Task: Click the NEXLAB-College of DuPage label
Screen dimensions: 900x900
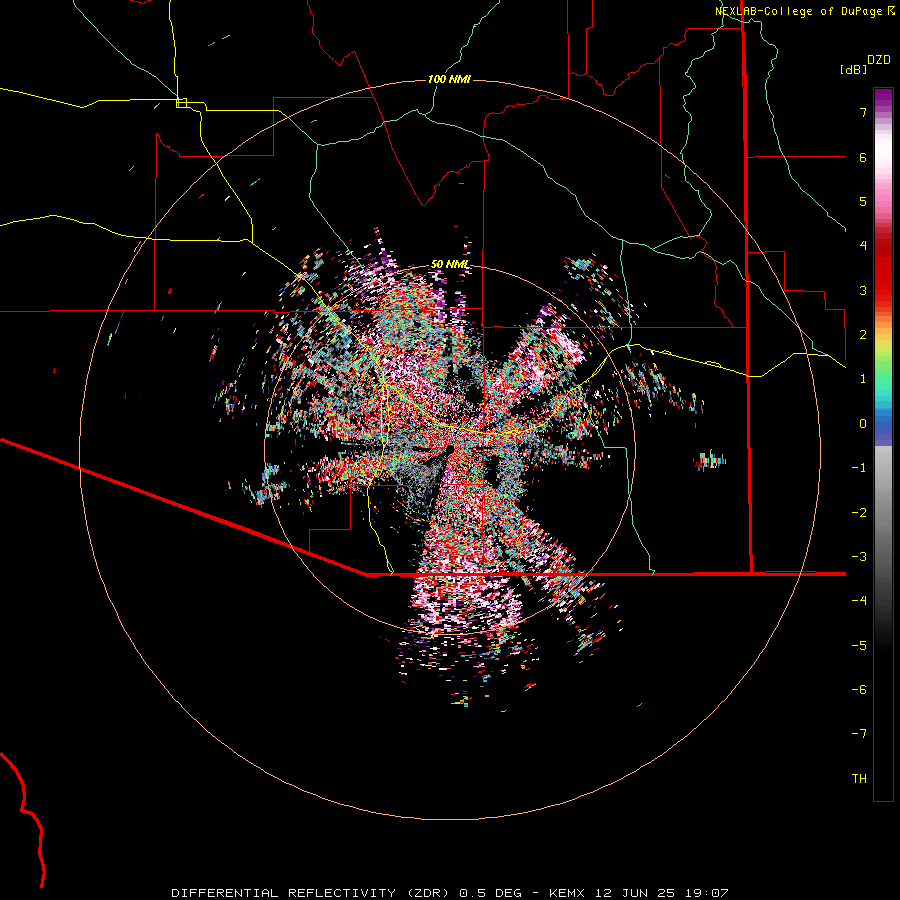Action: pyautogui.click(x=805, y=11)
